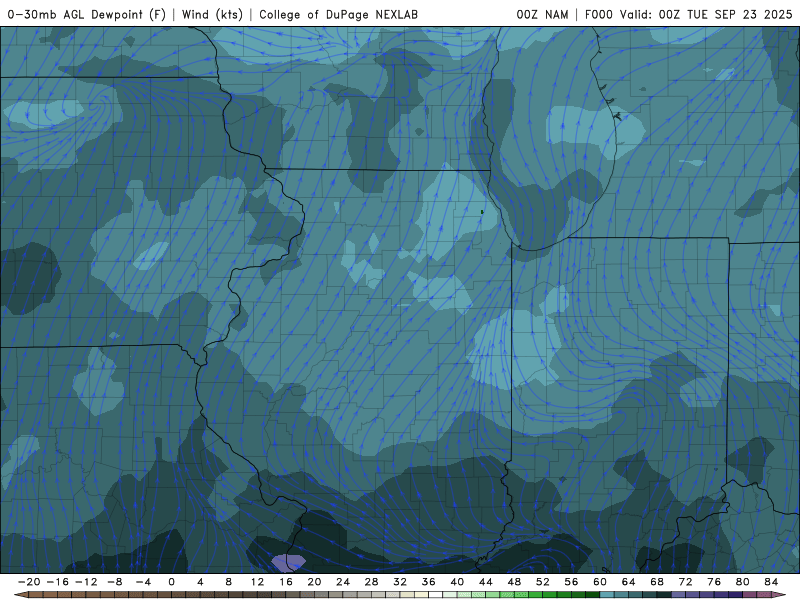
Task: Click the purple dewpoint patch on the map
Action: point(288,563)
